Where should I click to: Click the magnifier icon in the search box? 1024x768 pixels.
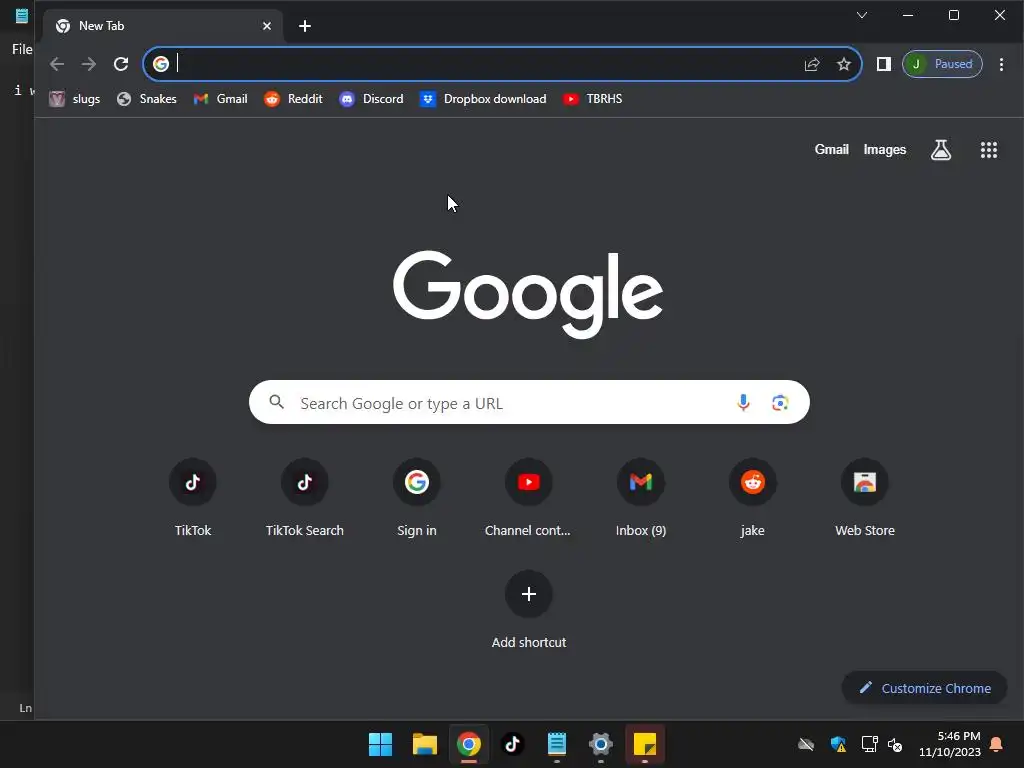coord(277,402)
